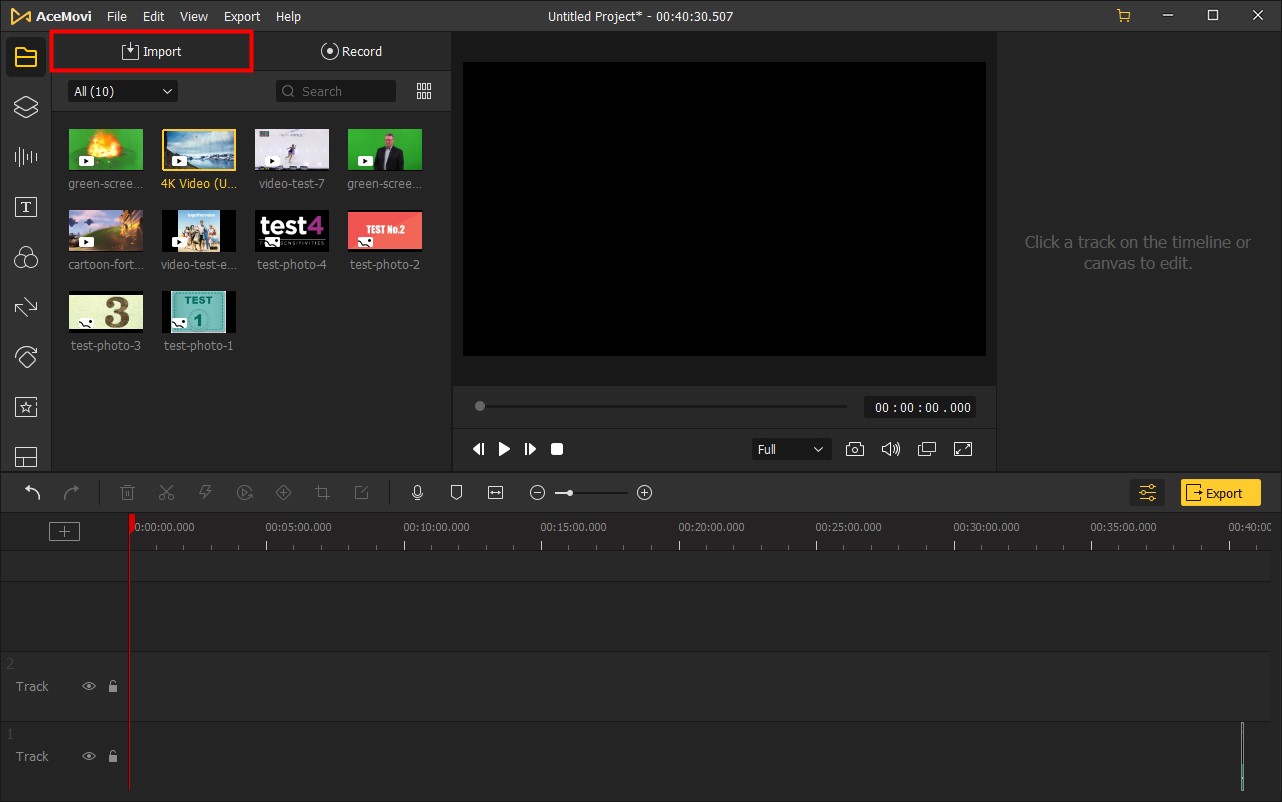Expand the All (10) media filter dropdown
1282x802 pixels.
tap(122, 91)
